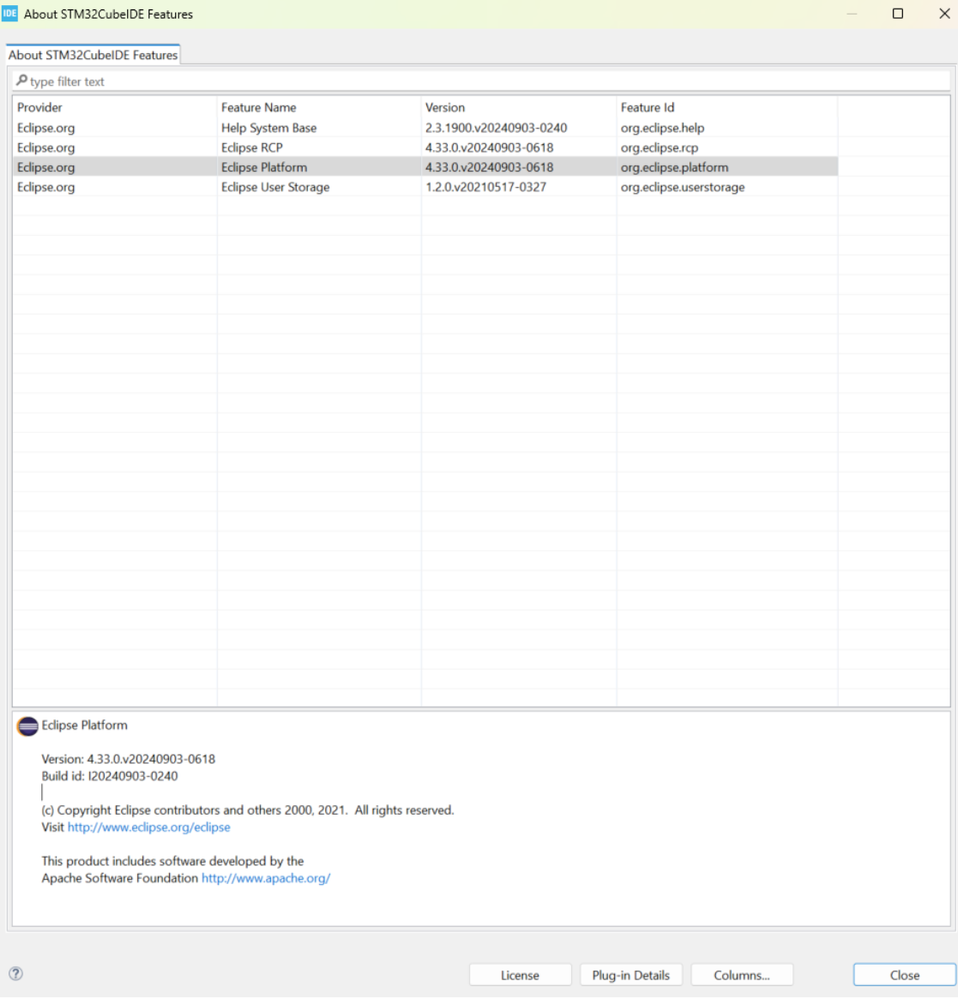This screenshot has width=958, height=999.
Task: Close window using title bar X
Action: (x=945, y=13)
